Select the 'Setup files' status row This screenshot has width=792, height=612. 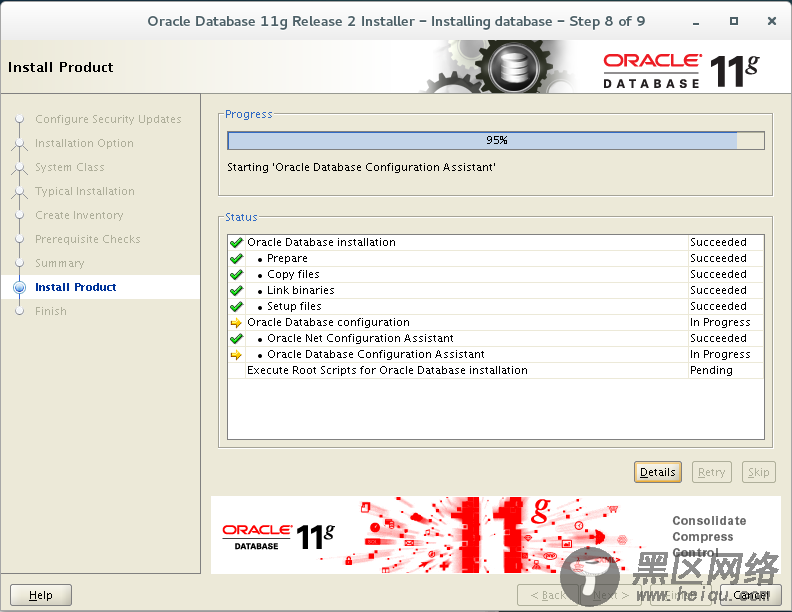tap(496, 307)
